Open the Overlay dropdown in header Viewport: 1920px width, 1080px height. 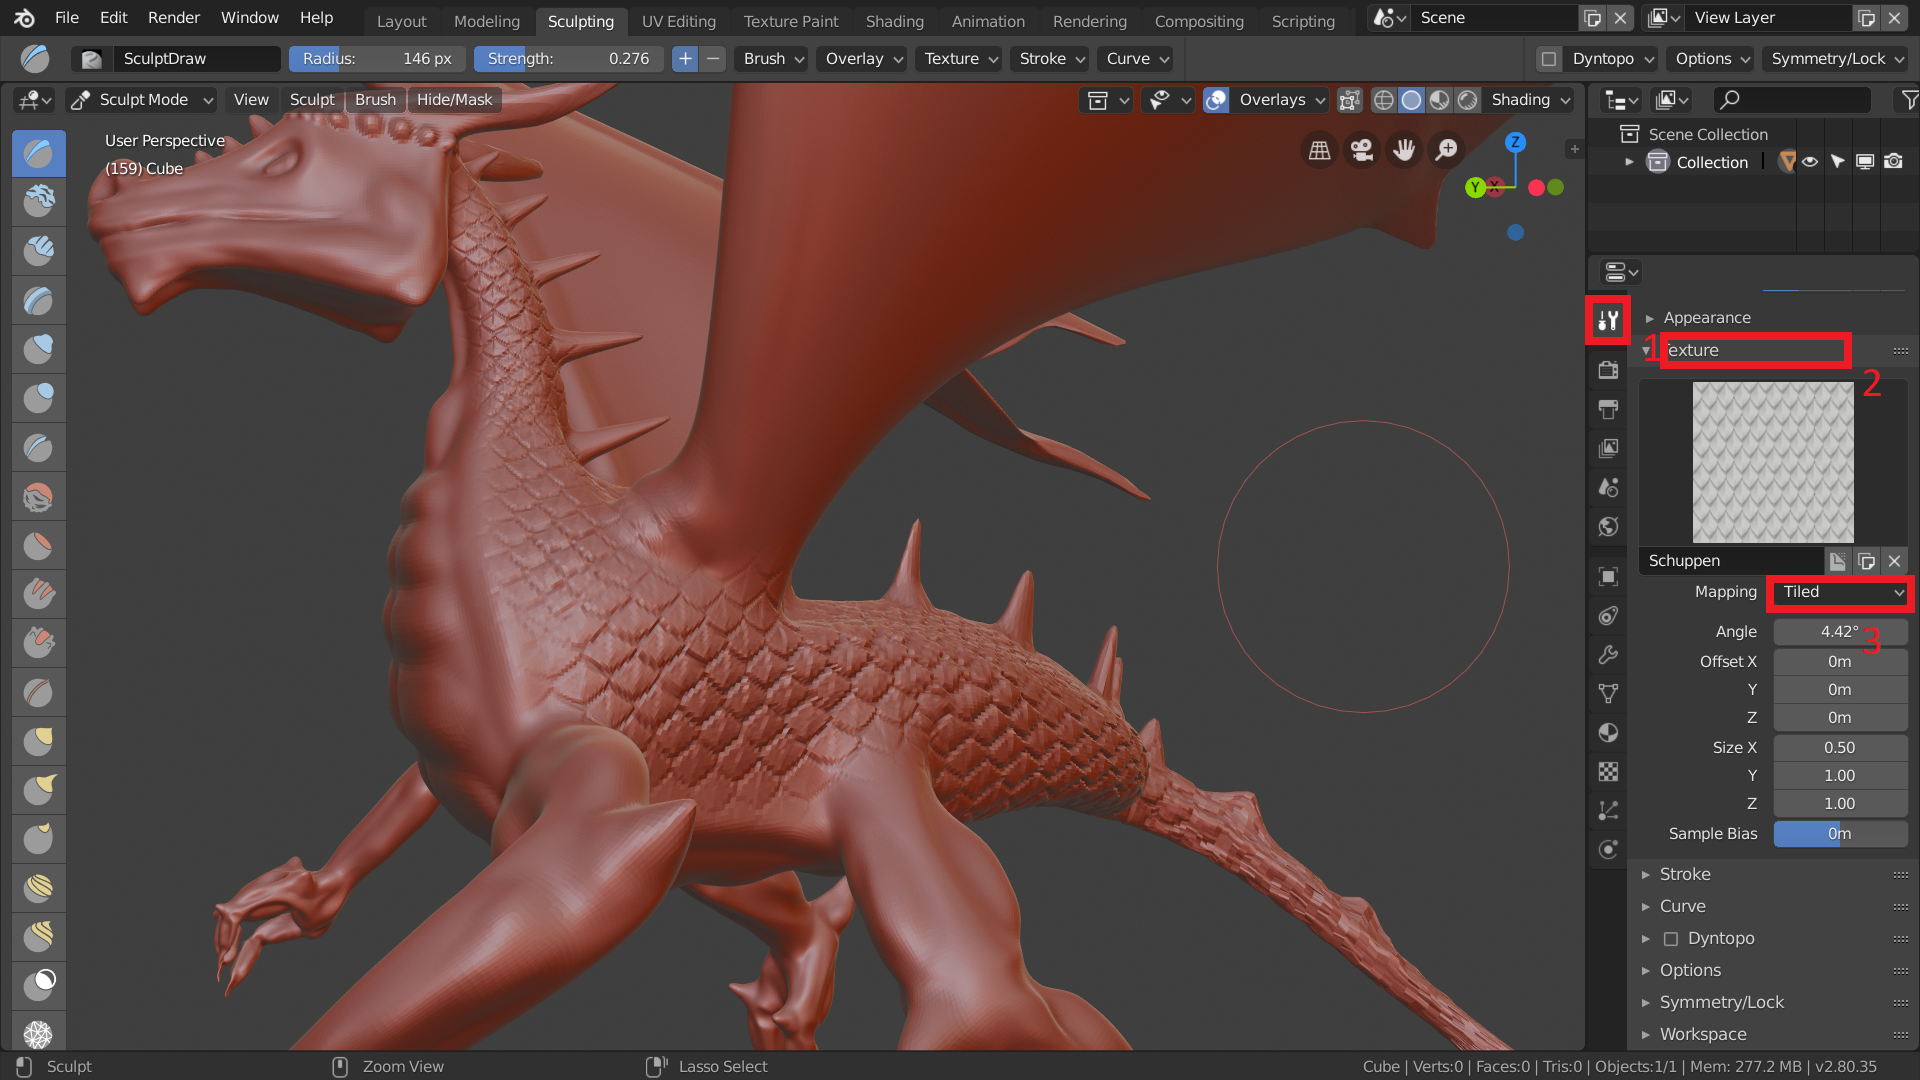864,59
